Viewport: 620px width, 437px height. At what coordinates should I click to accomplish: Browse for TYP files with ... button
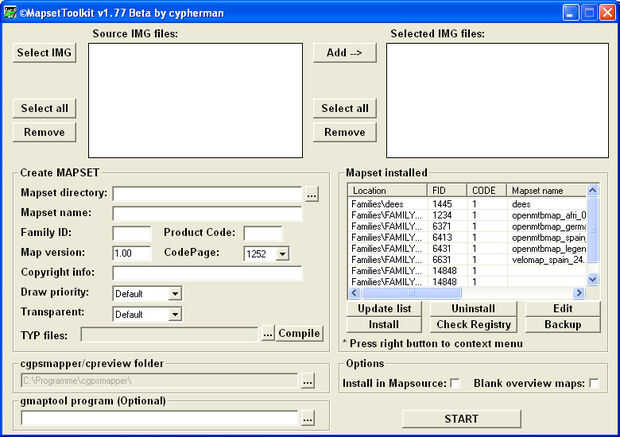tap(268, 334)
